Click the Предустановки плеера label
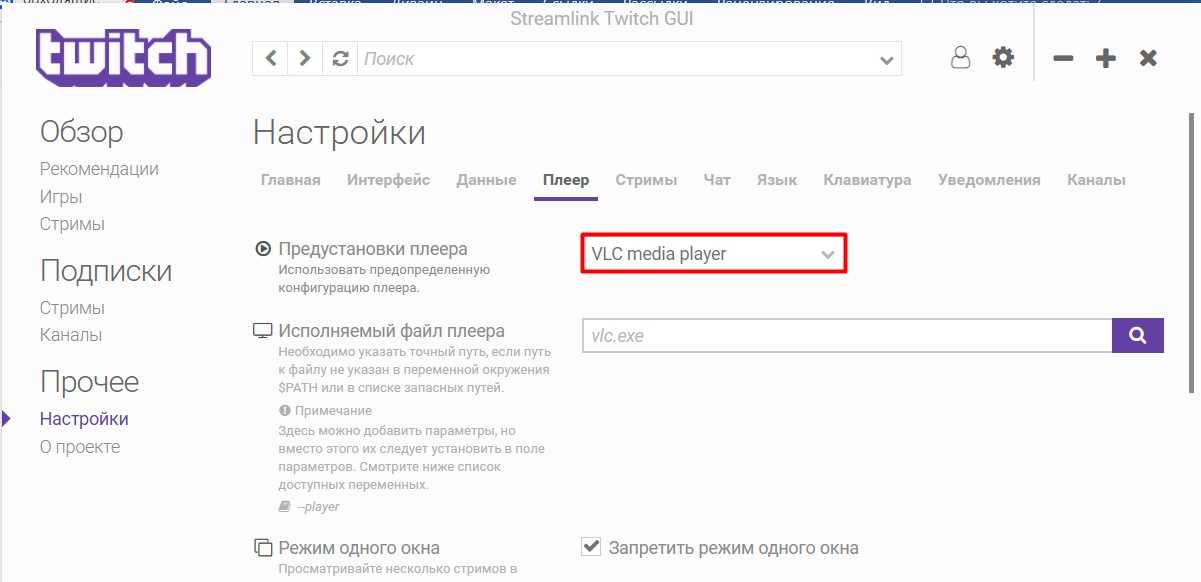The image size is (1201, 582). [373, 249]
